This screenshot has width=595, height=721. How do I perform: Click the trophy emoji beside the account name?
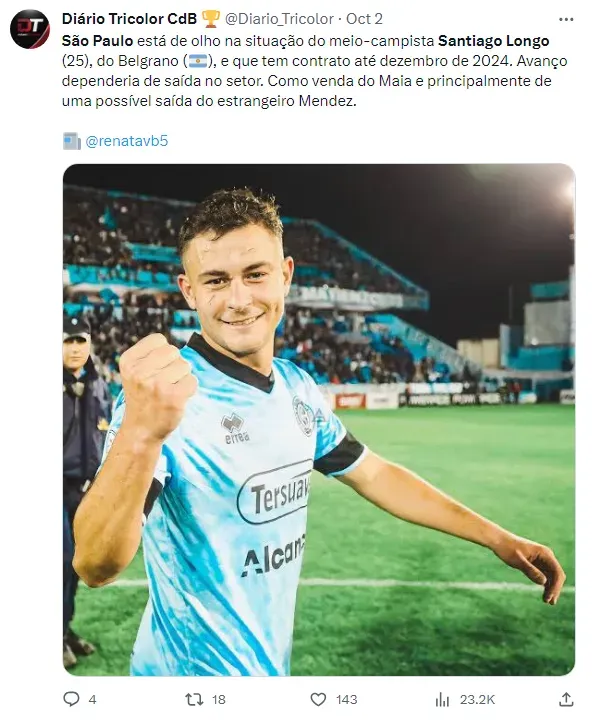[x=211, y=19]
